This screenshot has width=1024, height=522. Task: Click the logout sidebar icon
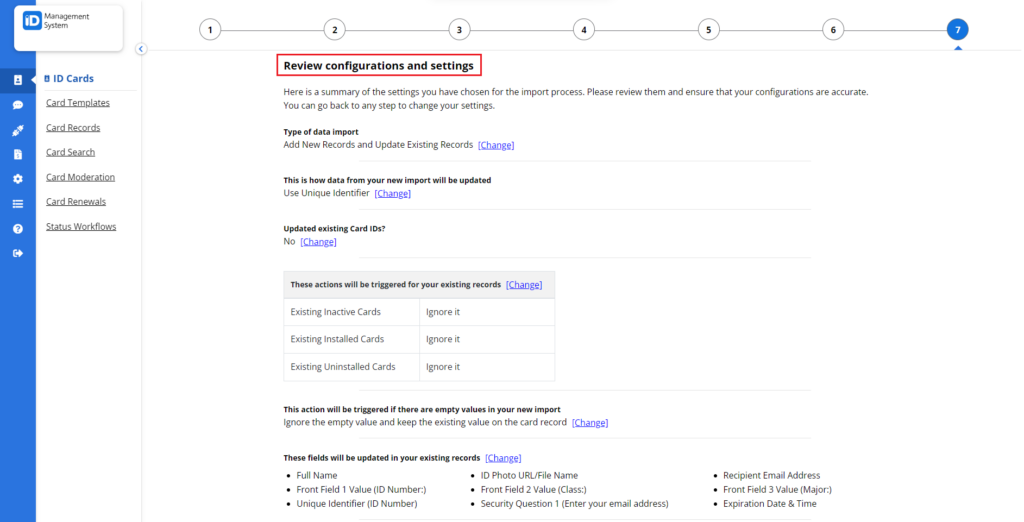click(18, 253)
